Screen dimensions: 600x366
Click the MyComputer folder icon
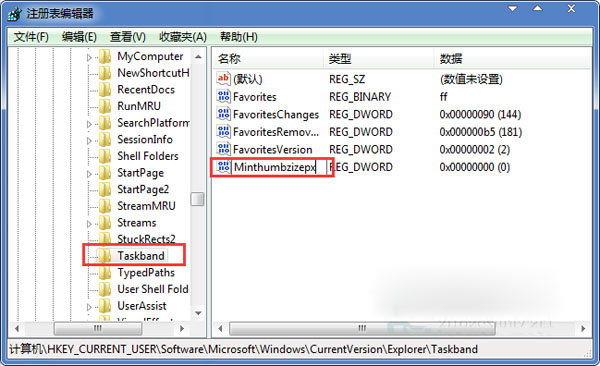coord(105,57)
